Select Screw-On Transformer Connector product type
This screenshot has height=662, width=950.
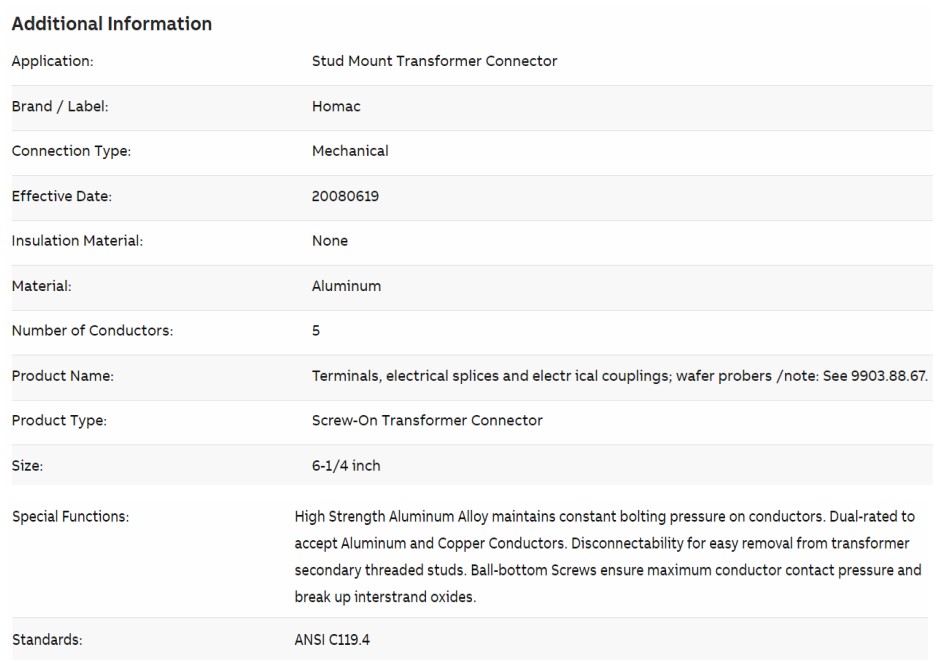coord(427,420)
